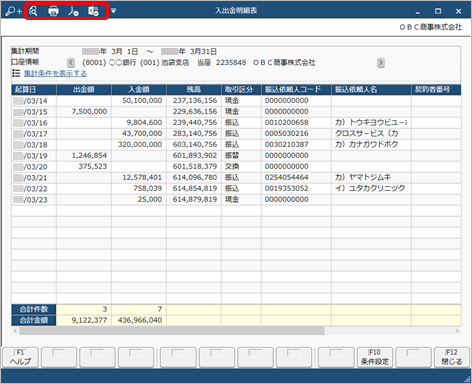Select the 25,000 deposit cell
This screenshot has width=472, height=384.
[139, 200]
